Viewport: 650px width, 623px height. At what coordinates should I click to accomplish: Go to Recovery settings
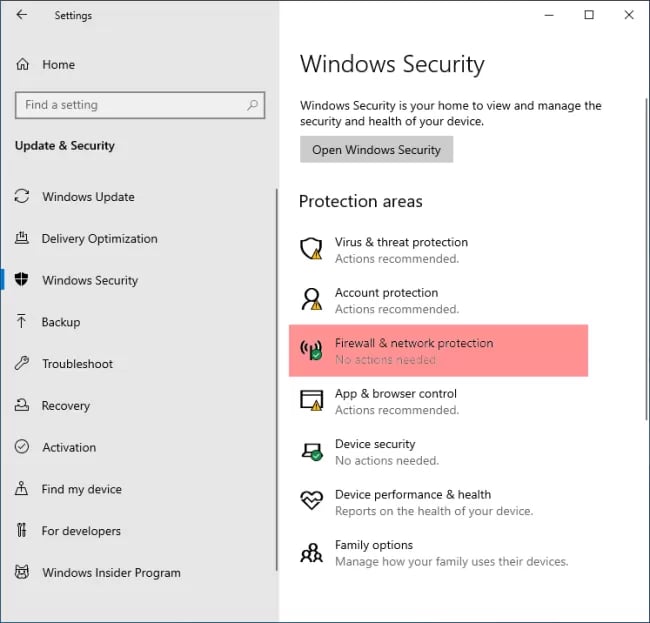pyautogui.click(x=66, y=406)
